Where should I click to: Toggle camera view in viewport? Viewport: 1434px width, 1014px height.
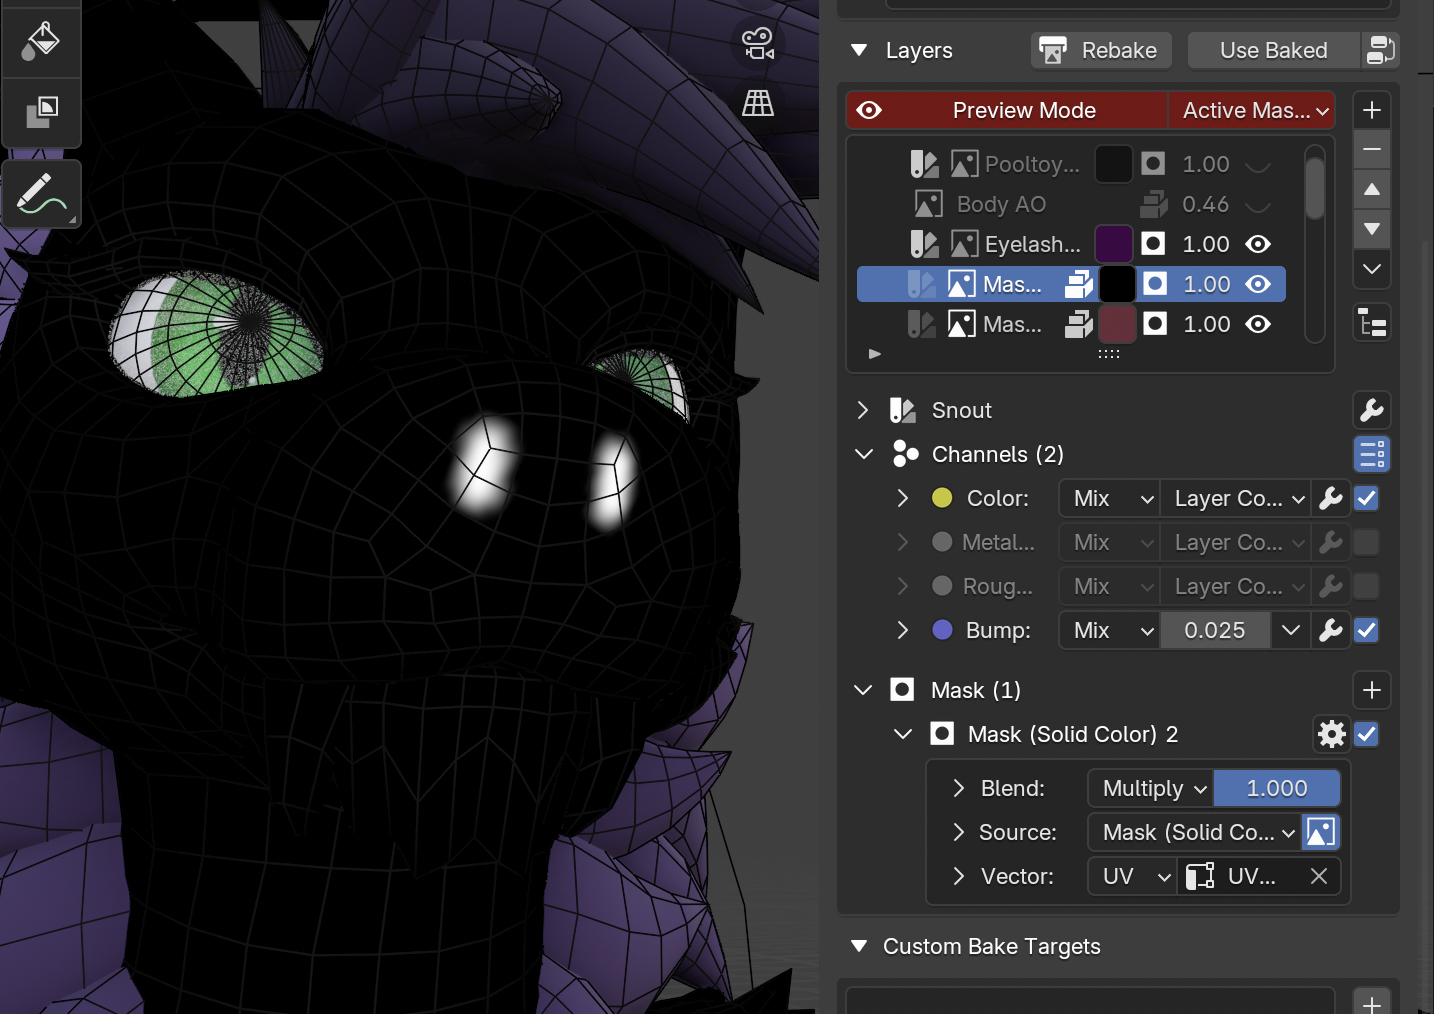(x=758, y=44)
